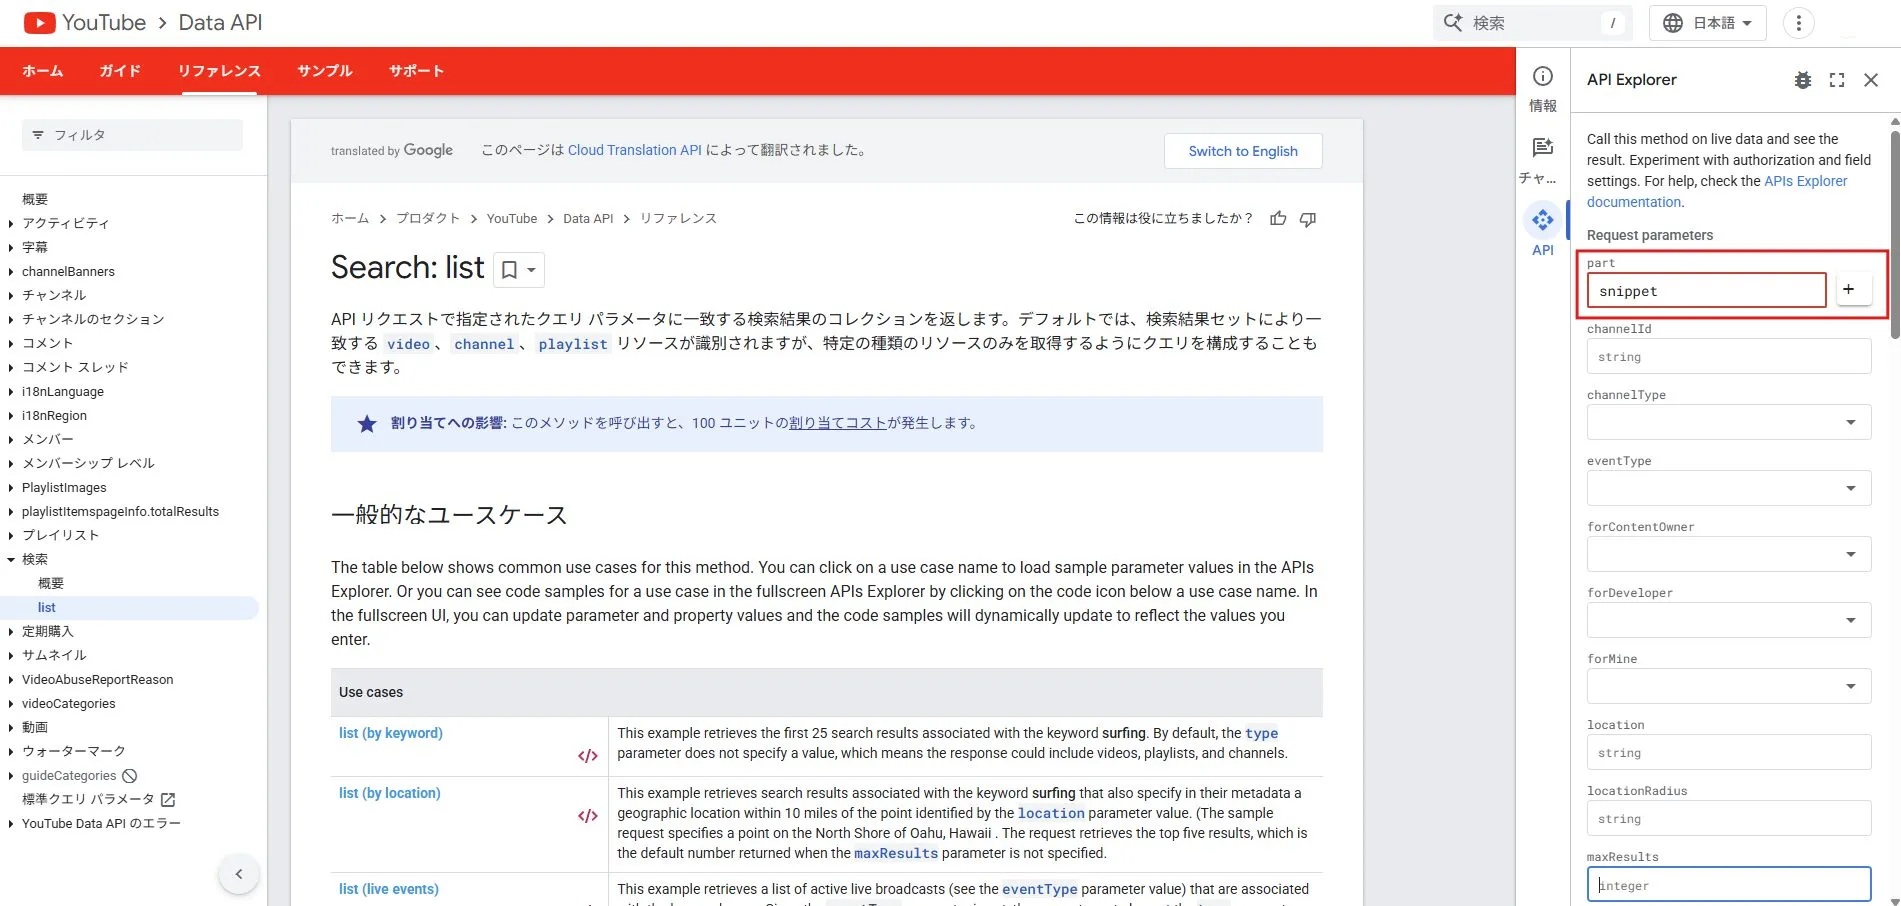Open the chat panel icon
This screenshot has width=1901, height=906.
point(1543,148)
